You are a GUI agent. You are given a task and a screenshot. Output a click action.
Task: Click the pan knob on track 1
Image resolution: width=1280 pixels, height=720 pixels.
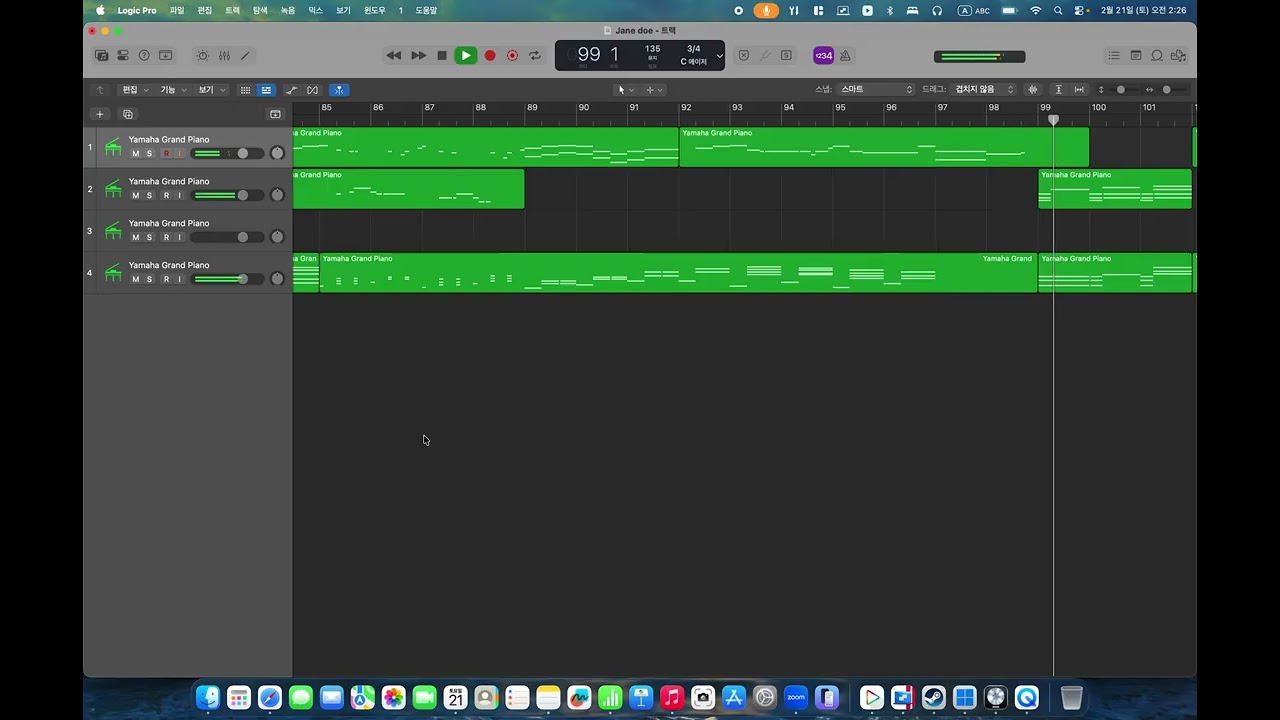click(277, 153)
